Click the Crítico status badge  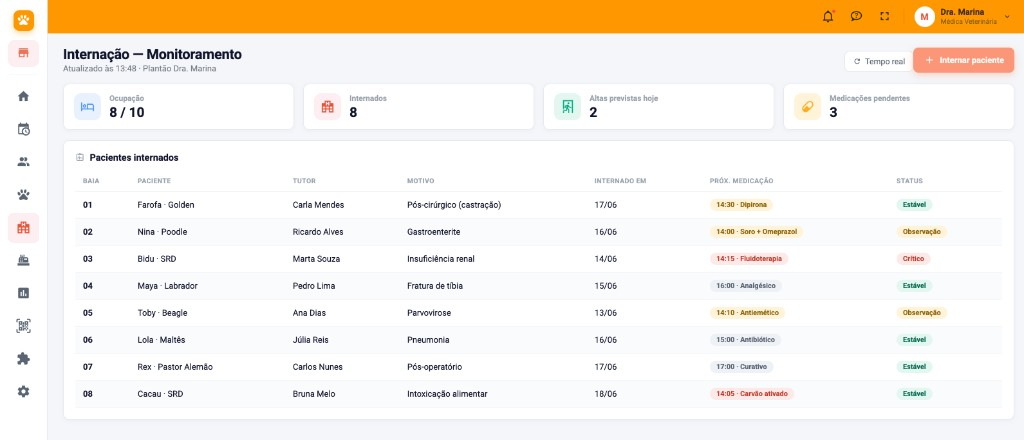(913, 259)
